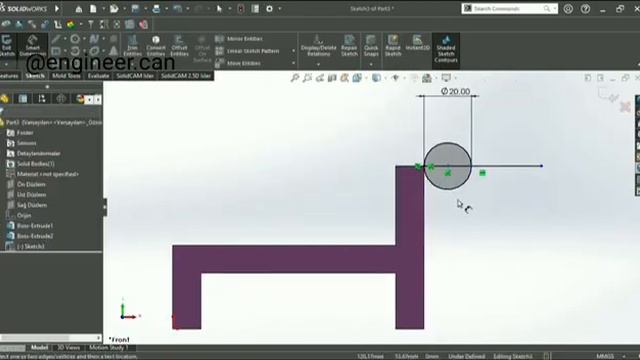Open the DisplayManager tab
Image resolution: width=640 pixels, height=360 pixels.
click(x=80, y=98)
